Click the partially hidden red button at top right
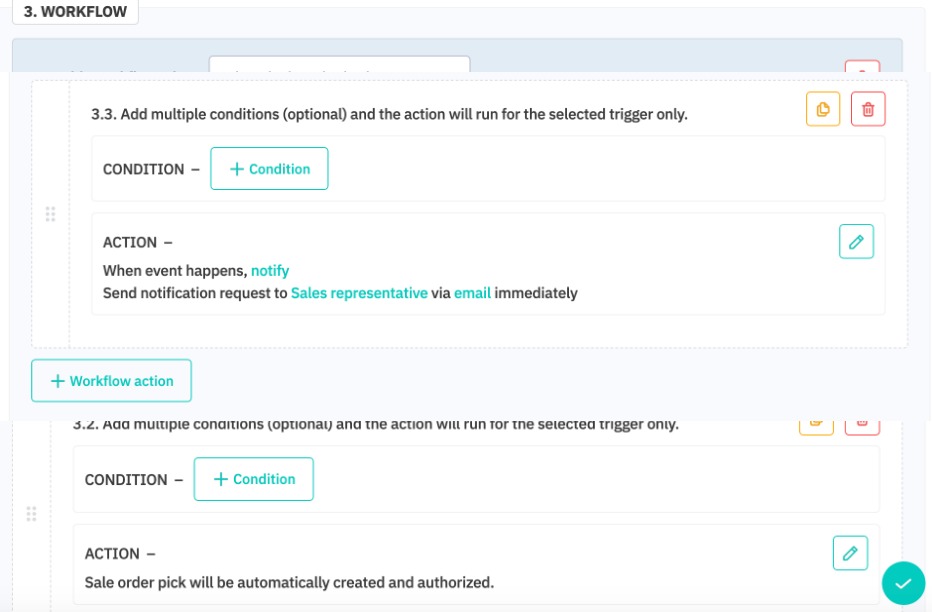Viewport: 932px width, 612px height. [x=862, y=67]
